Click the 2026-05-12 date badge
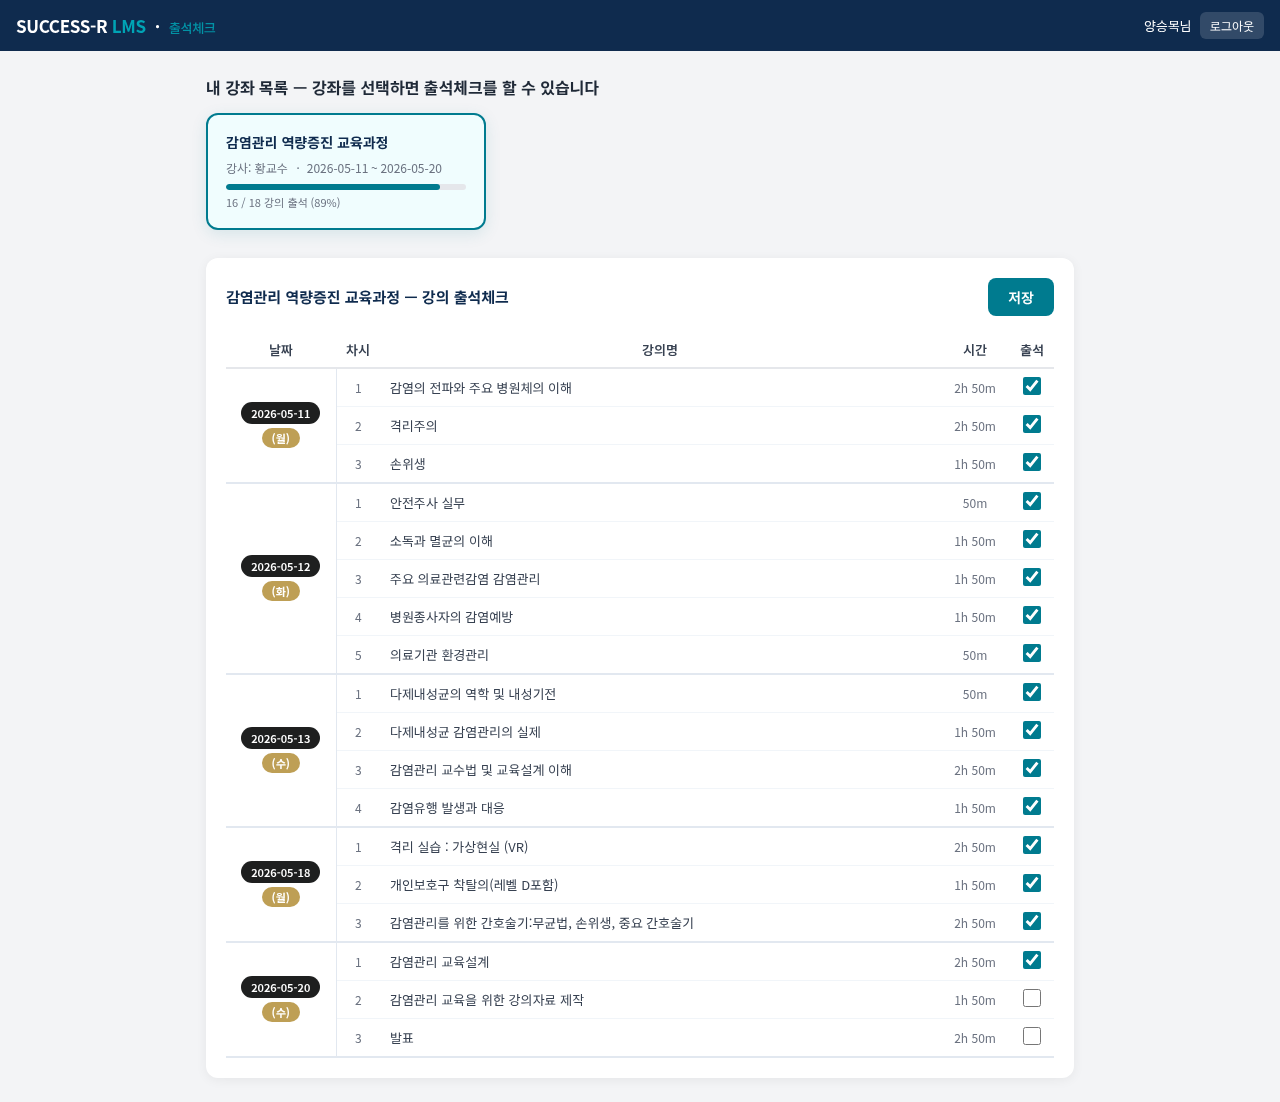Image resolution: width=1280 pixels, height=1102 pixels. (x=281, y=566)
